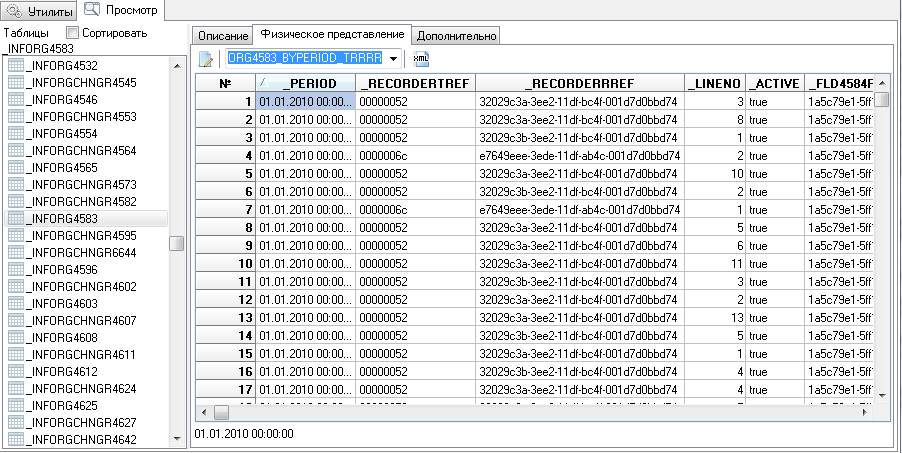This screenshot has height=453, width=902.
Task: Enable the Сортировать checkbox
Action: [x=72, y=33]
